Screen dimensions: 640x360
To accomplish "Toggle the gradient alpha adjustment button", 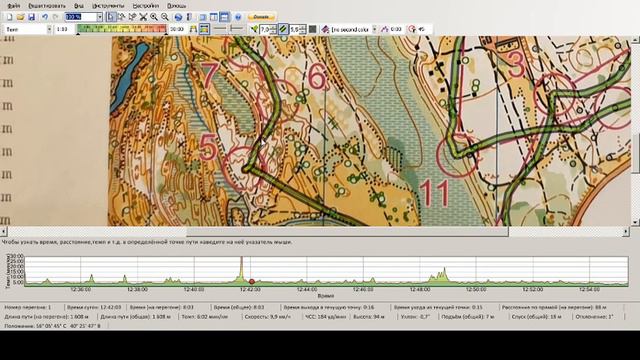I will (204, 29).
